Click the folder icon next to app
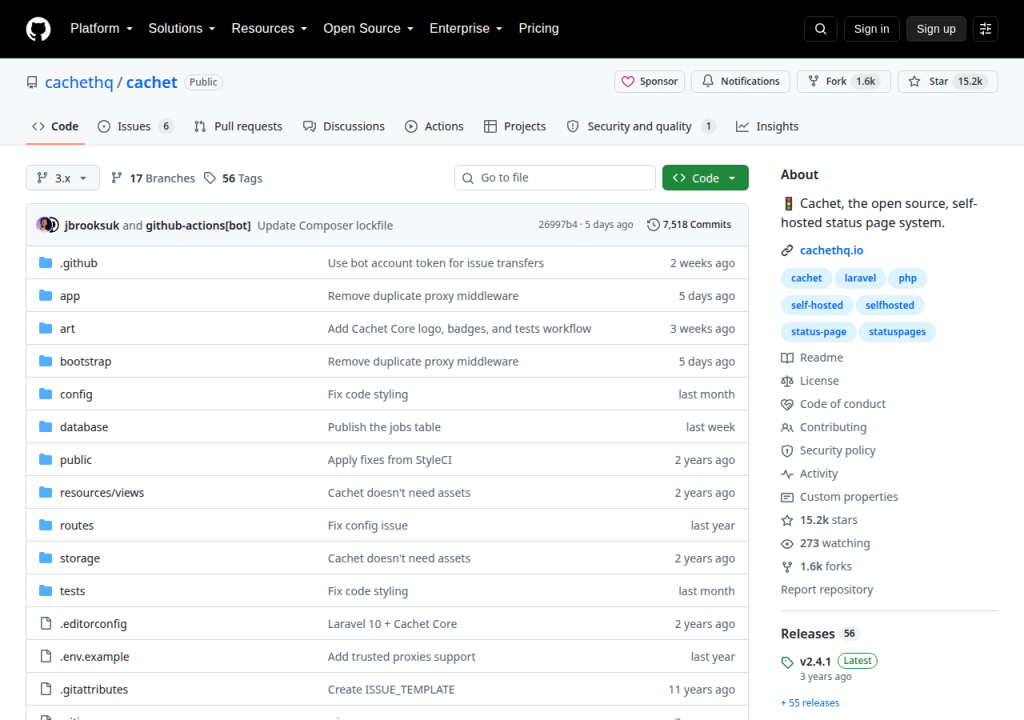Viewport: 1024px width, 720px height. pyautogui.click(x=45, y=295)
